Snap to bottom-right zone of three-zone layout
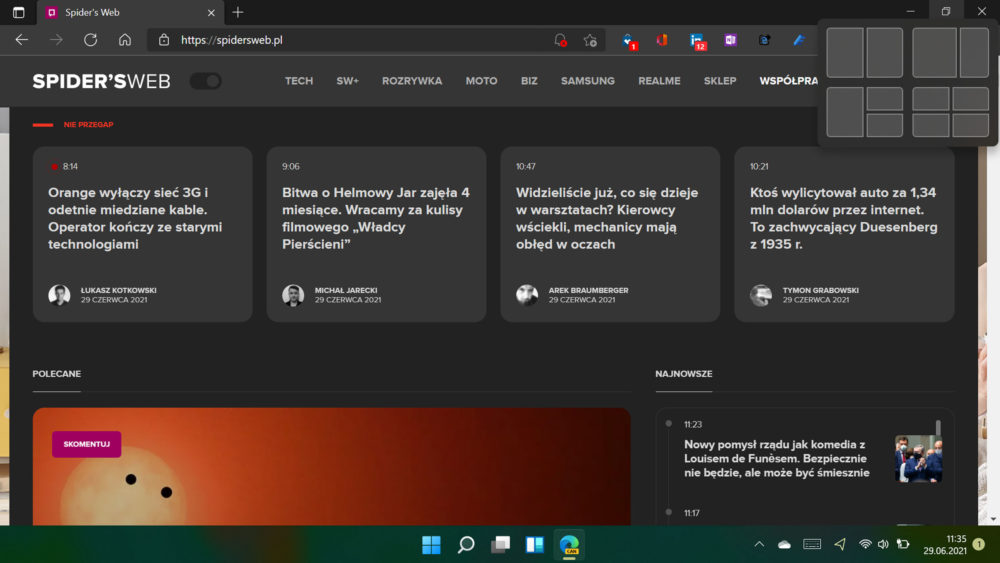1000x563 pixels. click(885, 125)
